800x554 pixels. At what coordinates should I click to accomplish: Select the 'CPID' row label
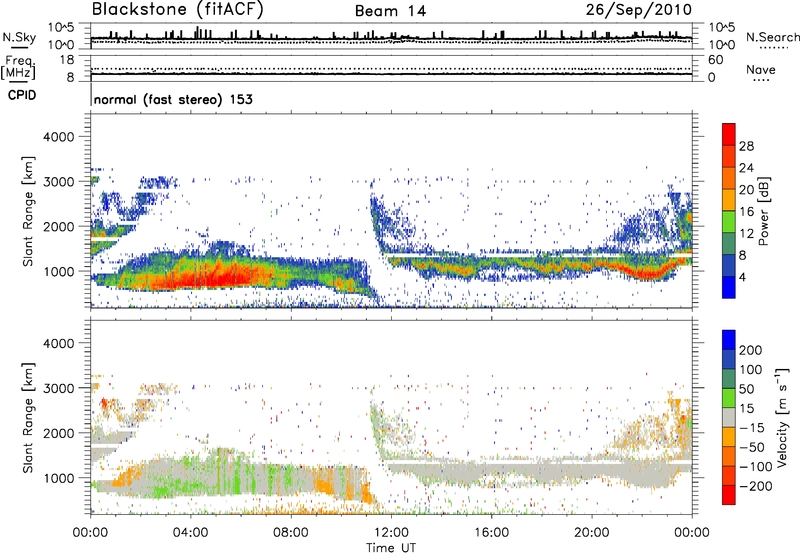22,95
